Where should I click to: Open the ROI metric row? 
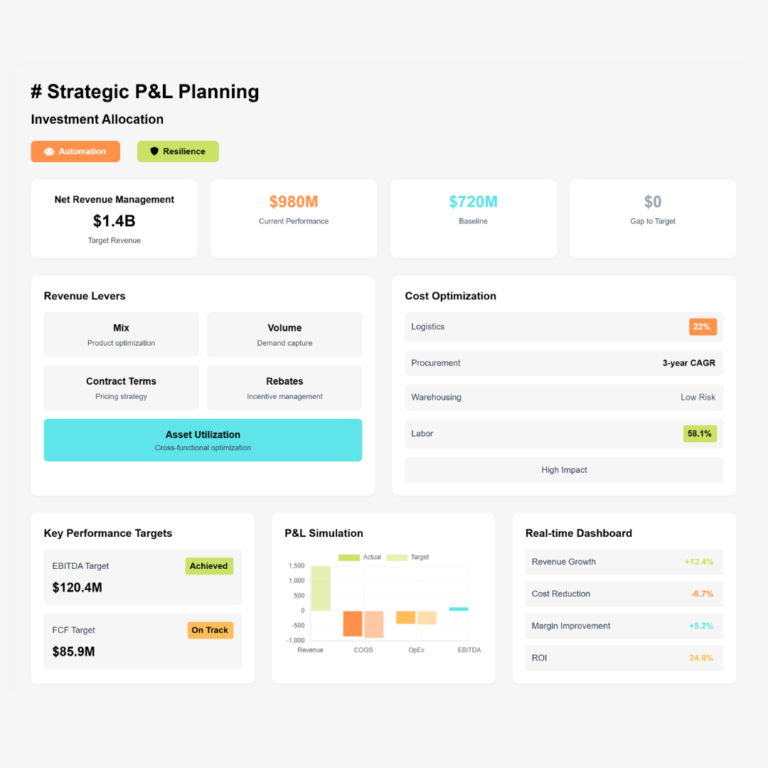tap(624, 658)
